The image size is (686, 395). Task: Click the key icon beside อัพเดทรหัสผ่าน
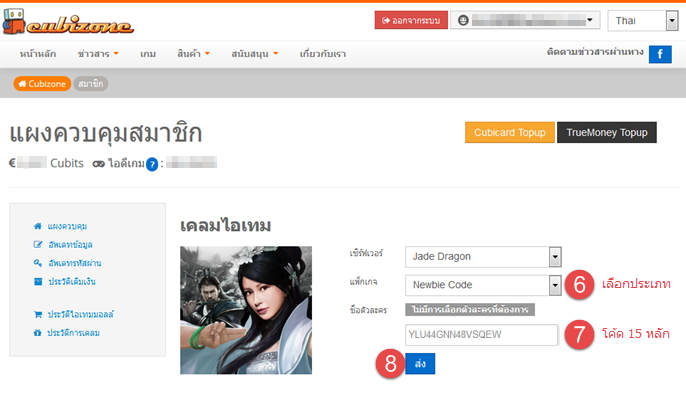point(38,263)
